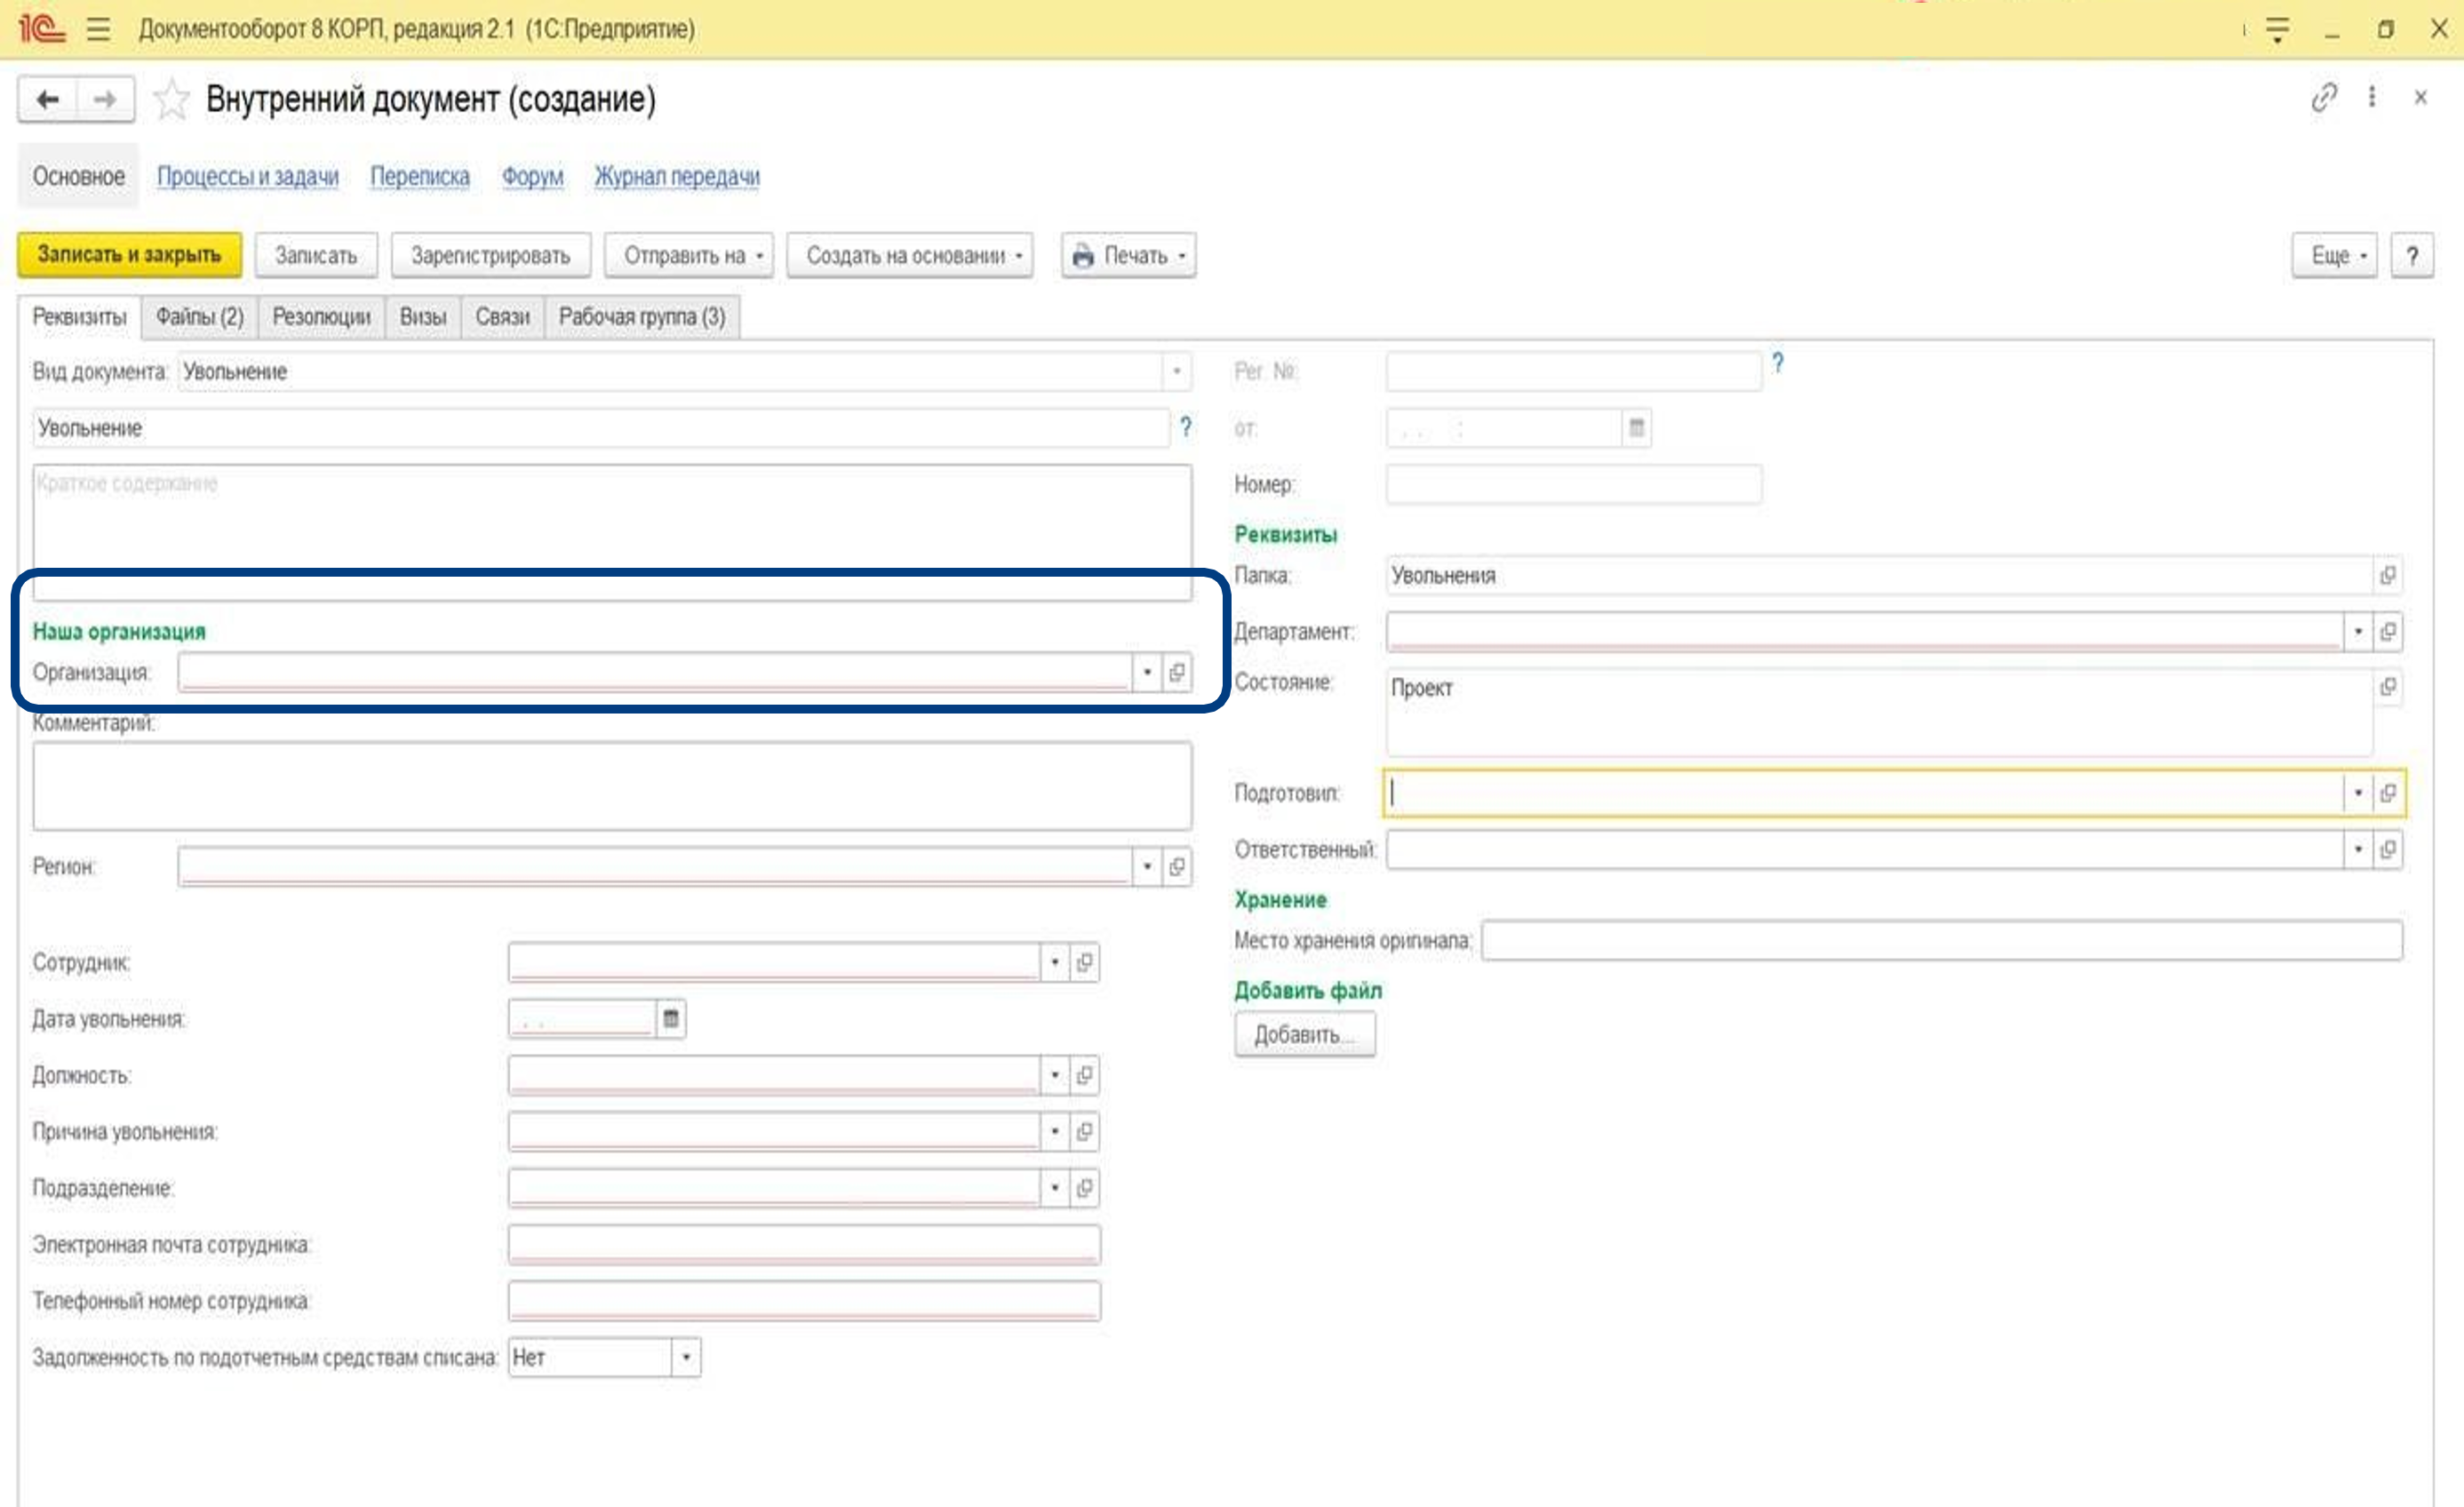Image resolution: width=2464 pixels, height=1507 pixels.
Task: Switch to the Связи tab
Action: coord(503,317)
